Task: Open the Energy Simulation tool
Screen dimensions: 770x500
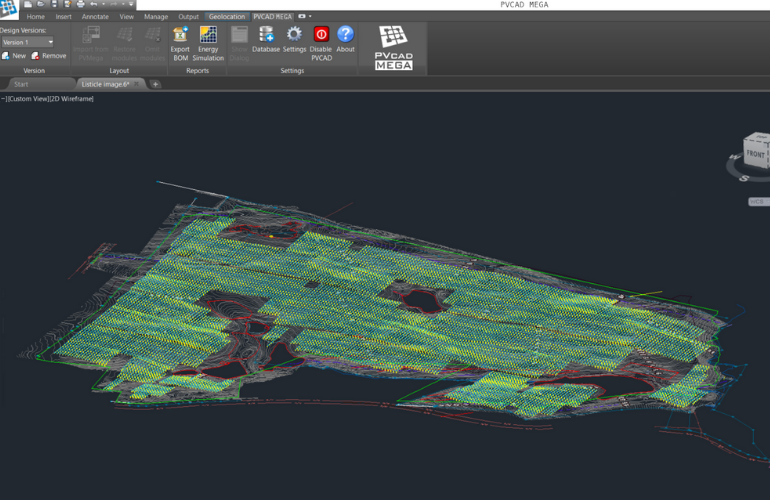Action: pos(208,35)
